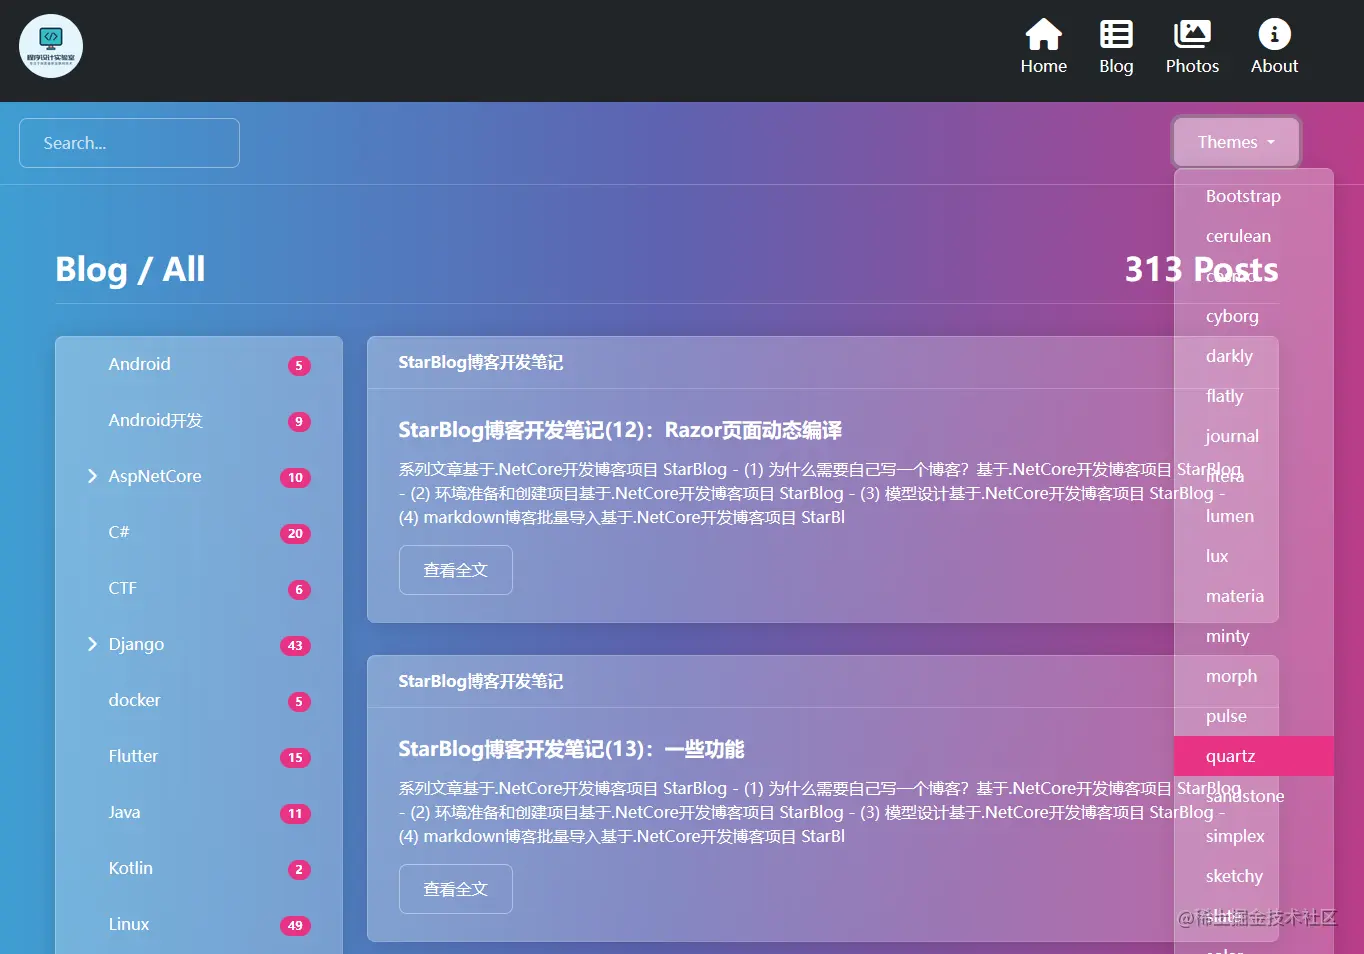Choose the Bootstrap theme
Image resolution: width=1364 pixels, height=954 pixels.
click(1254, 196)
